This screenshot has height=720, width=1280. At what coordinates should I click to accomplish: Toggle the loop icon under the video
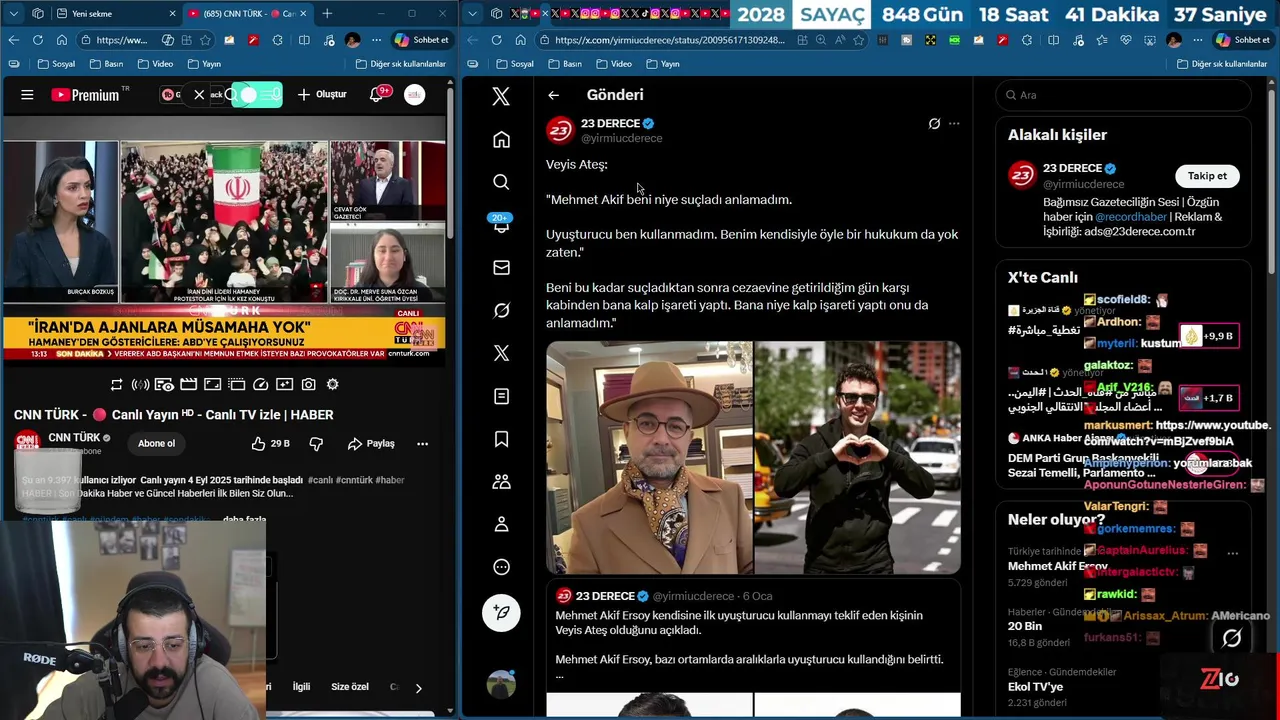pyautogui.click(x=117, y=385)
